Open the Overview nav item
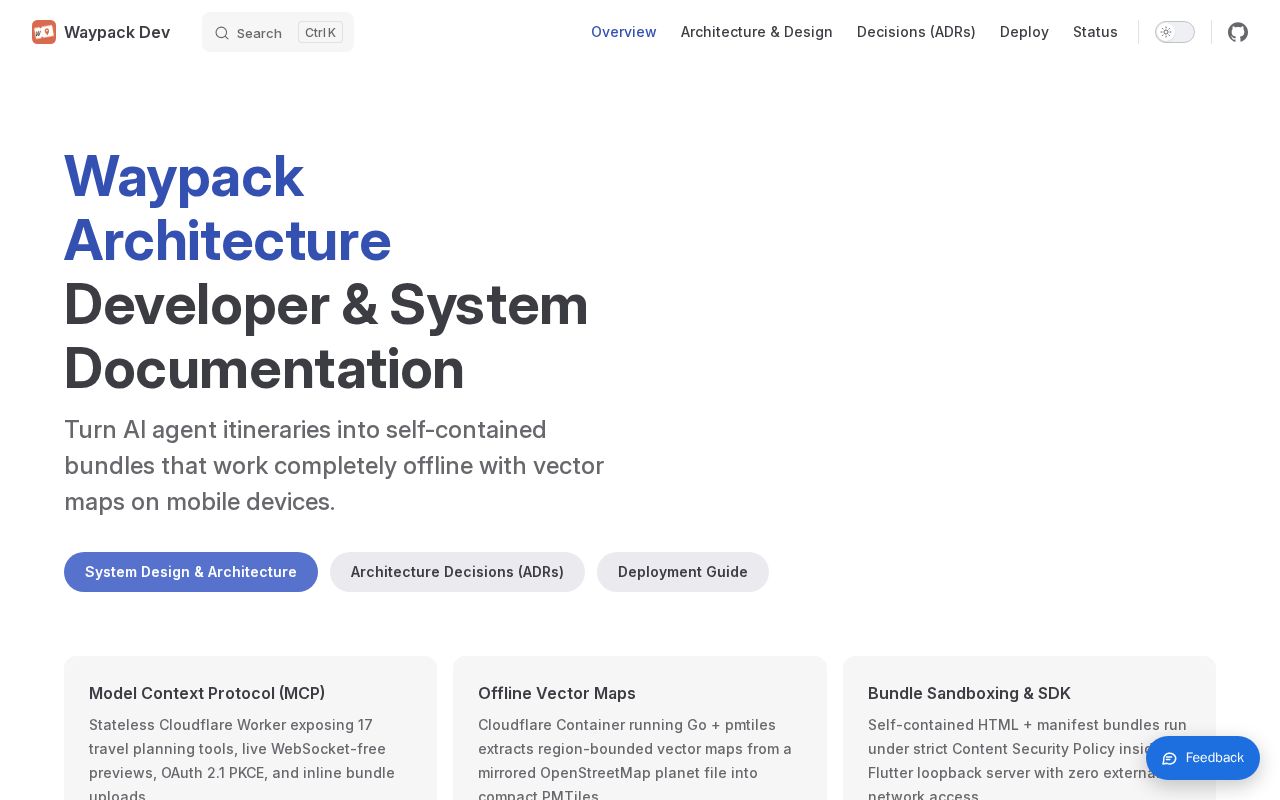Viewport: 1280px width, 800px height. pyautogui.click(x=624, y=32)
